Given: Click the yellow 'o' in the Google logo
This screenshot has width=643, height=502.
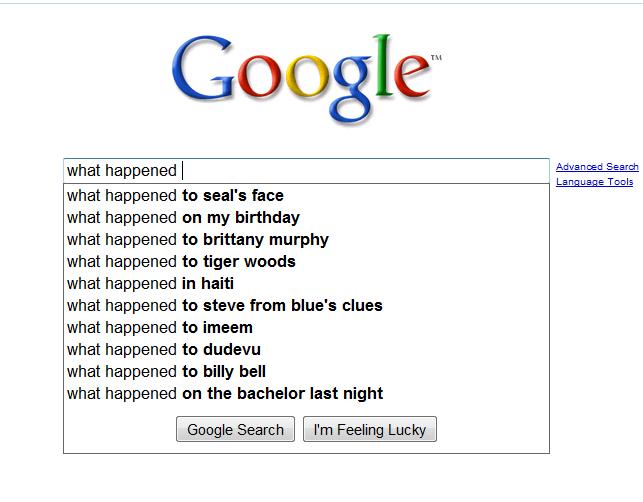Looking at the screenshot, I should pyautogui.click(x=308, y=76).
